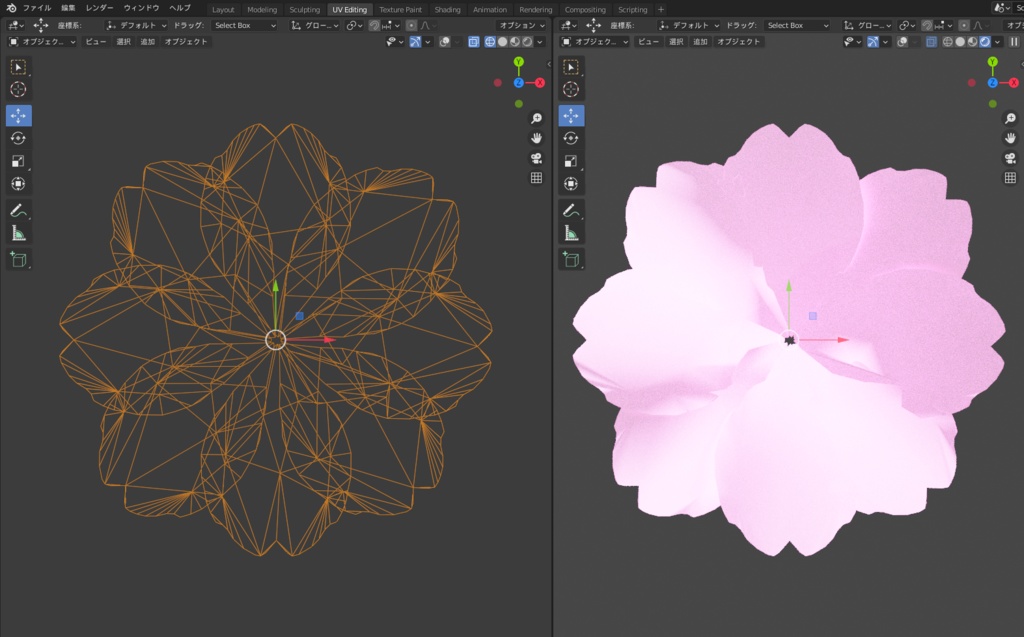Click the red X axis on left gizmo
The image size is (1024, 637).
click(540, 82)
